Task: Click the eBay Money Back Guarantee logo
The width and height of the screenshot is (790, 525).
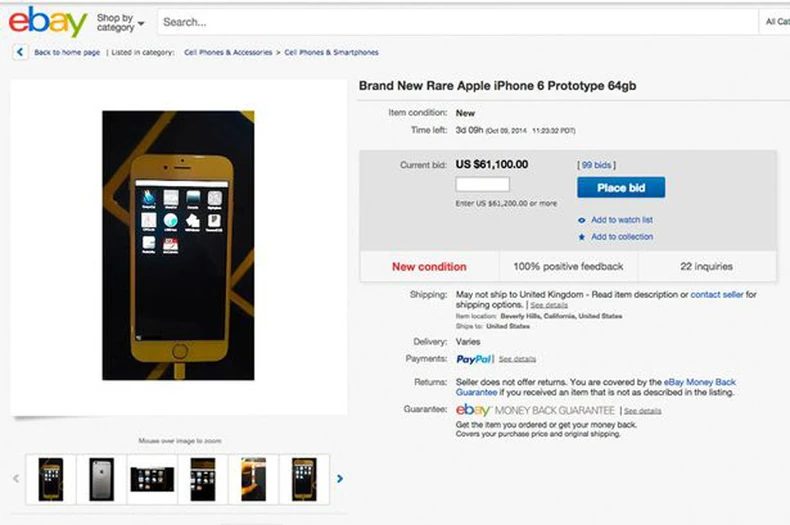Action: point(535,410)
